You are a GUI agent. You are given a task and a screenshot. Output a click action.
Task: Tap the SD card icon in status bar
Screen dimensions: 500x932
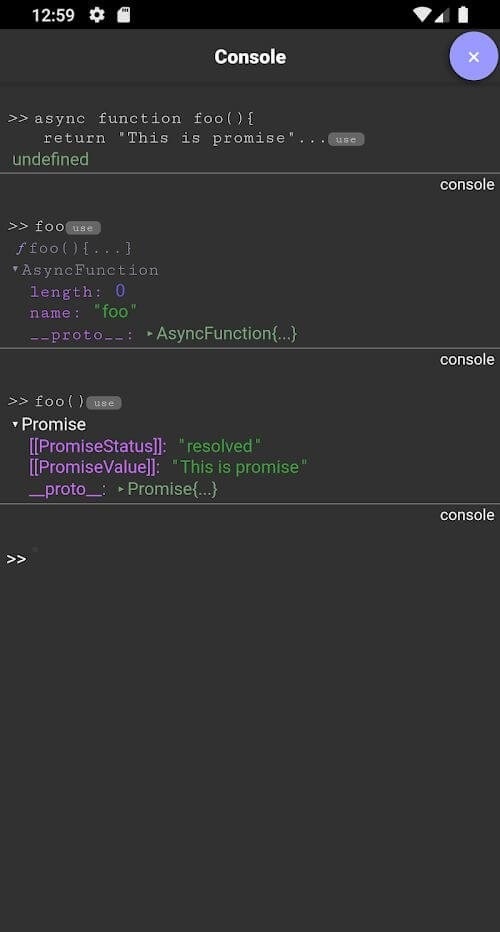click(x=124, y=15)
